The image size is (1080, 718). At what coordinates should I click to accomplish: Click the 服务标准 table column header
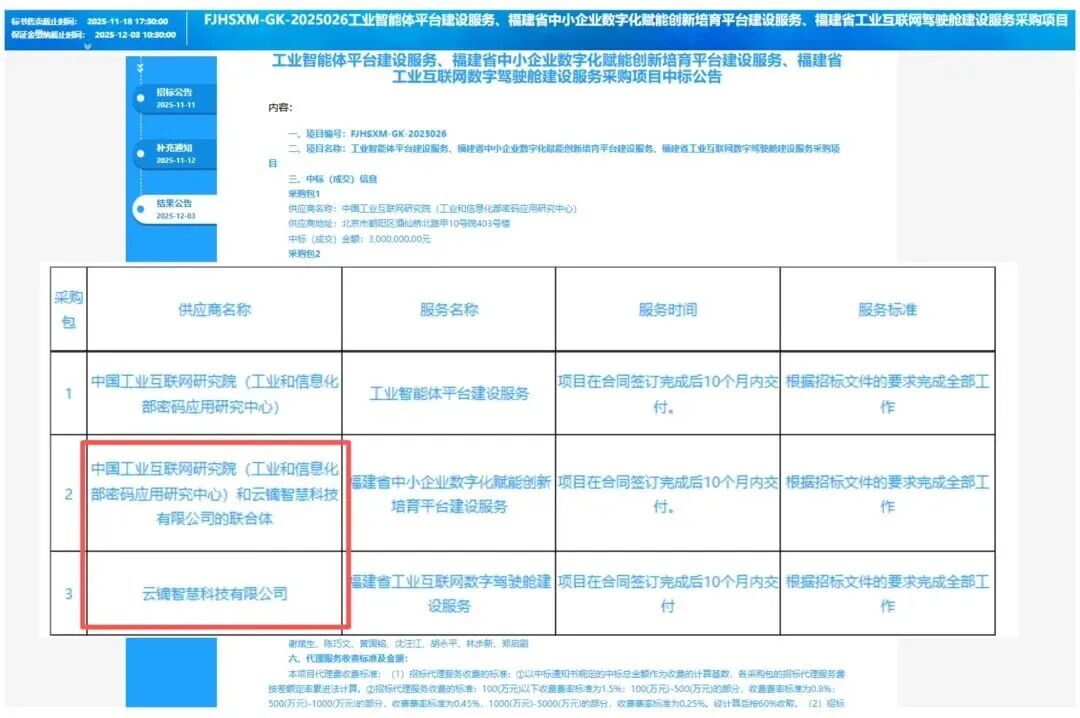(887, 309)
